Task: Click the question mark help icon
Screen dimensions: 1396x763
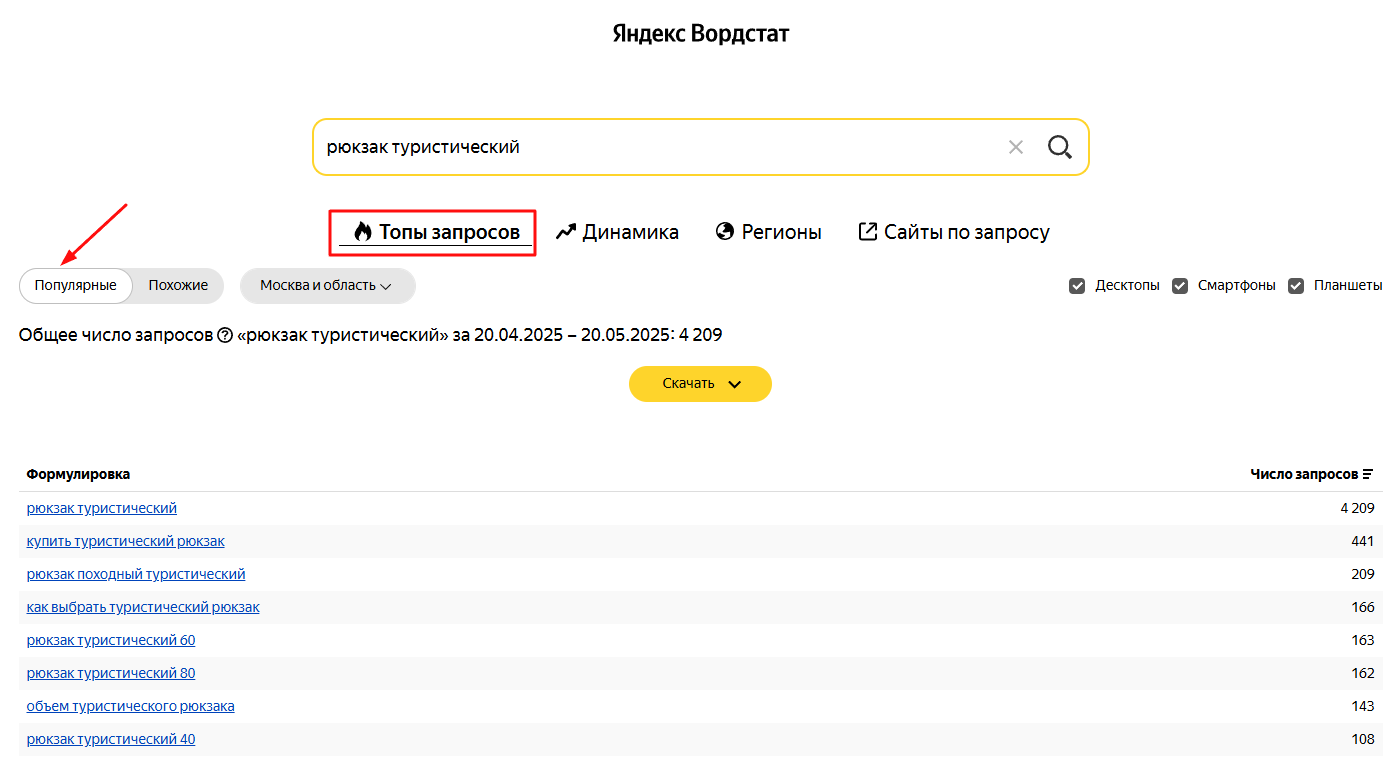Action: tap(225, 335)
